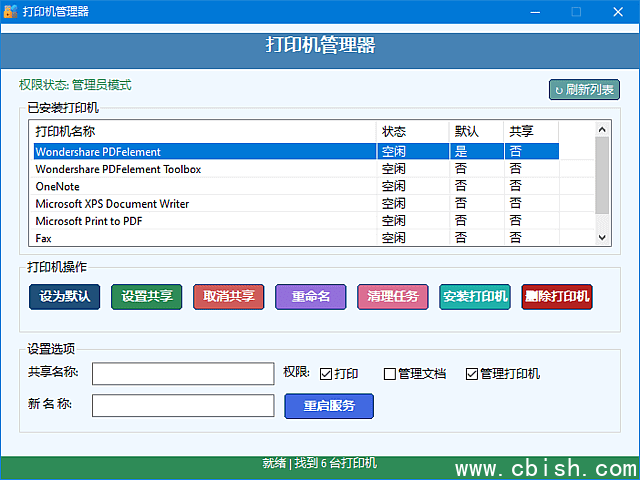Click the 新名称 input field

[x=183, y=405]
